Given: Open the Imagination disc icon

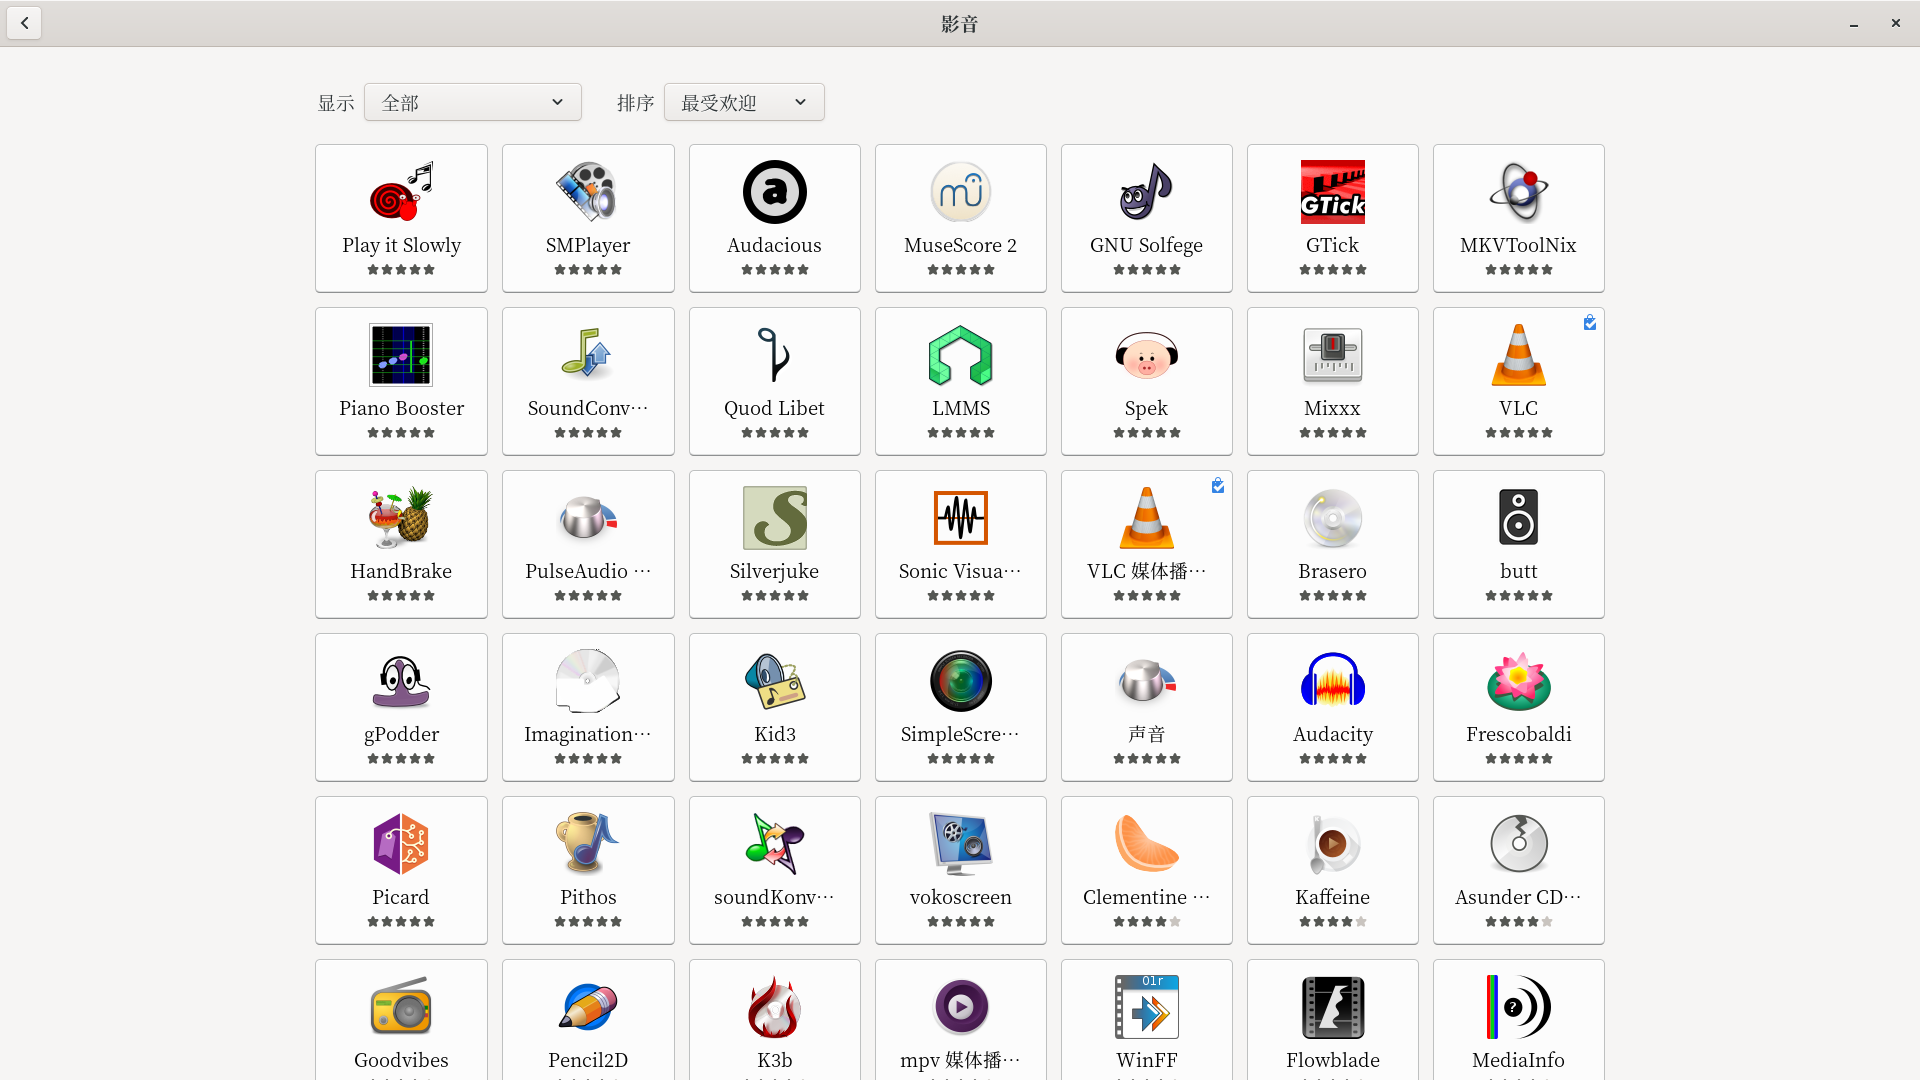Looking at the screenshot, I should coord(588,680).
